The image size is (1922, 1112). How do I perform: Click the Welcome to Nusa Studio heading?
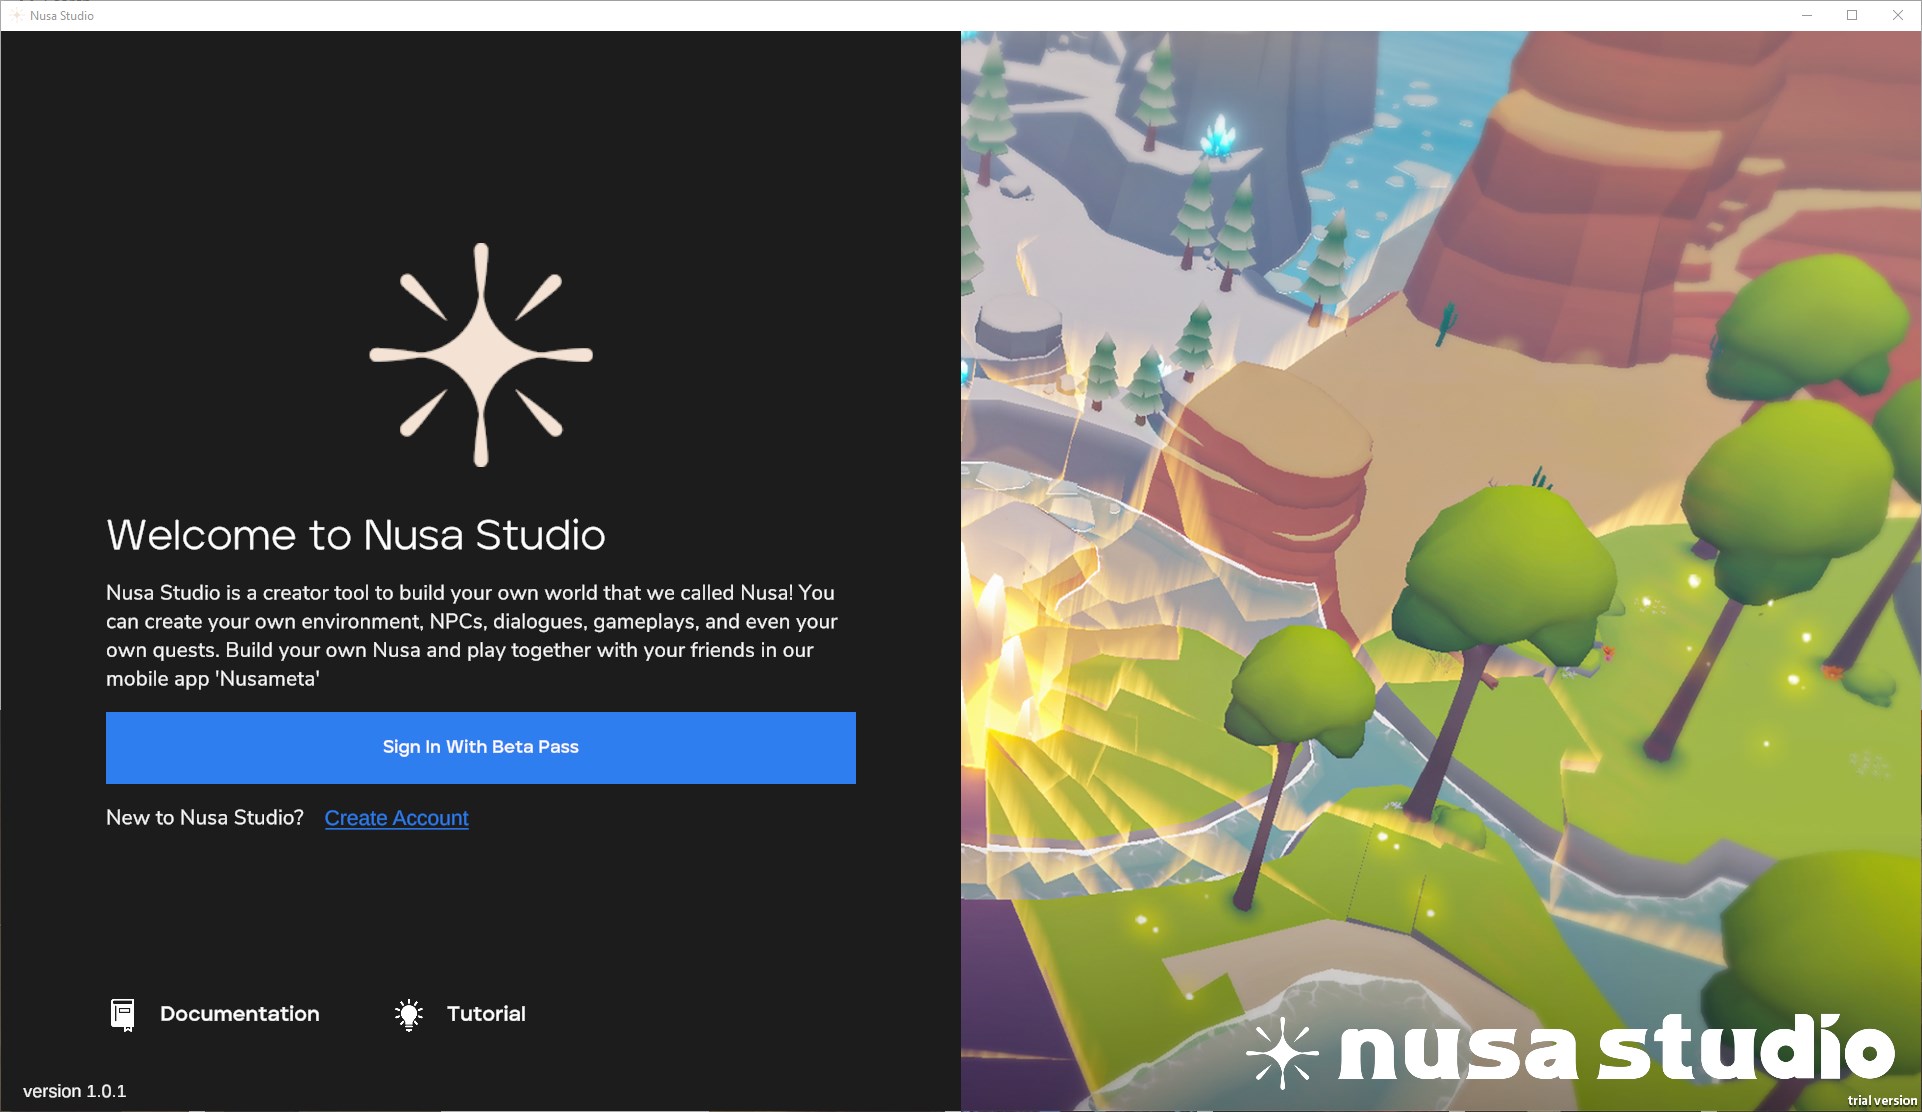click(356, 535)
